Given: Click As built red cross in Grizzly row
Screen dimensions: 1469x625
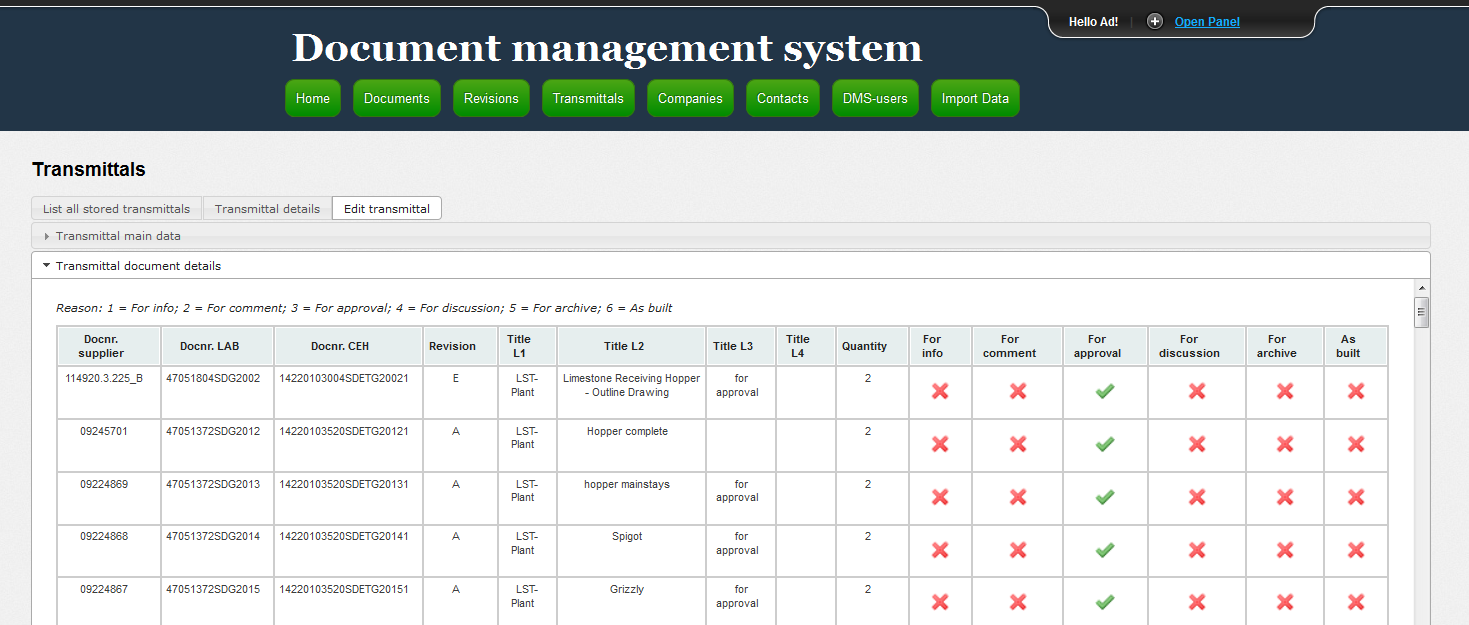Looking at the screenshot, I should click(1356, 602).
